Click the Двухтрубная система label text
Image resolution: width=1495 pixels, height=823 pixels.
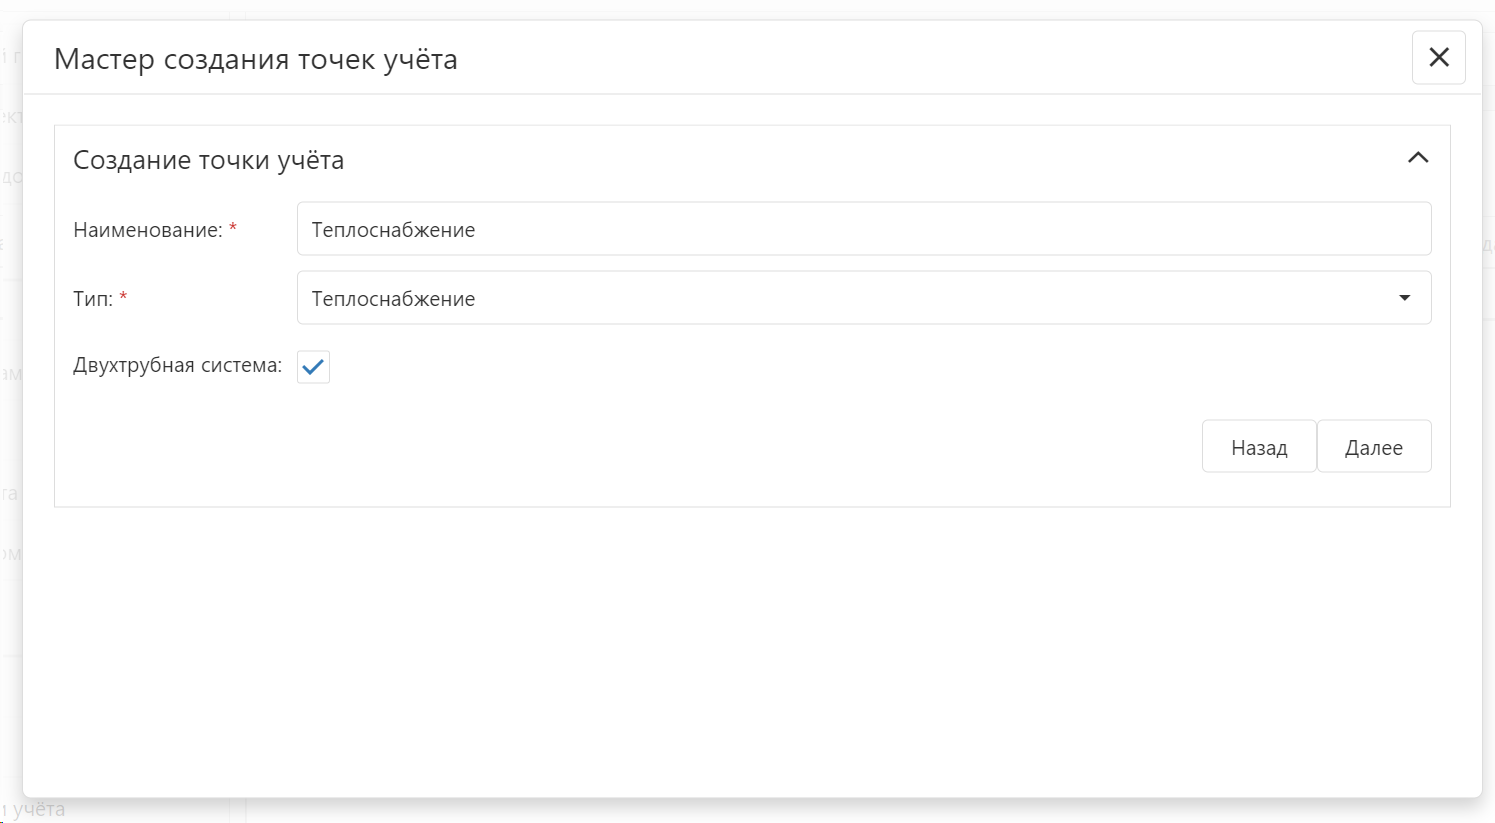point(177,365)
